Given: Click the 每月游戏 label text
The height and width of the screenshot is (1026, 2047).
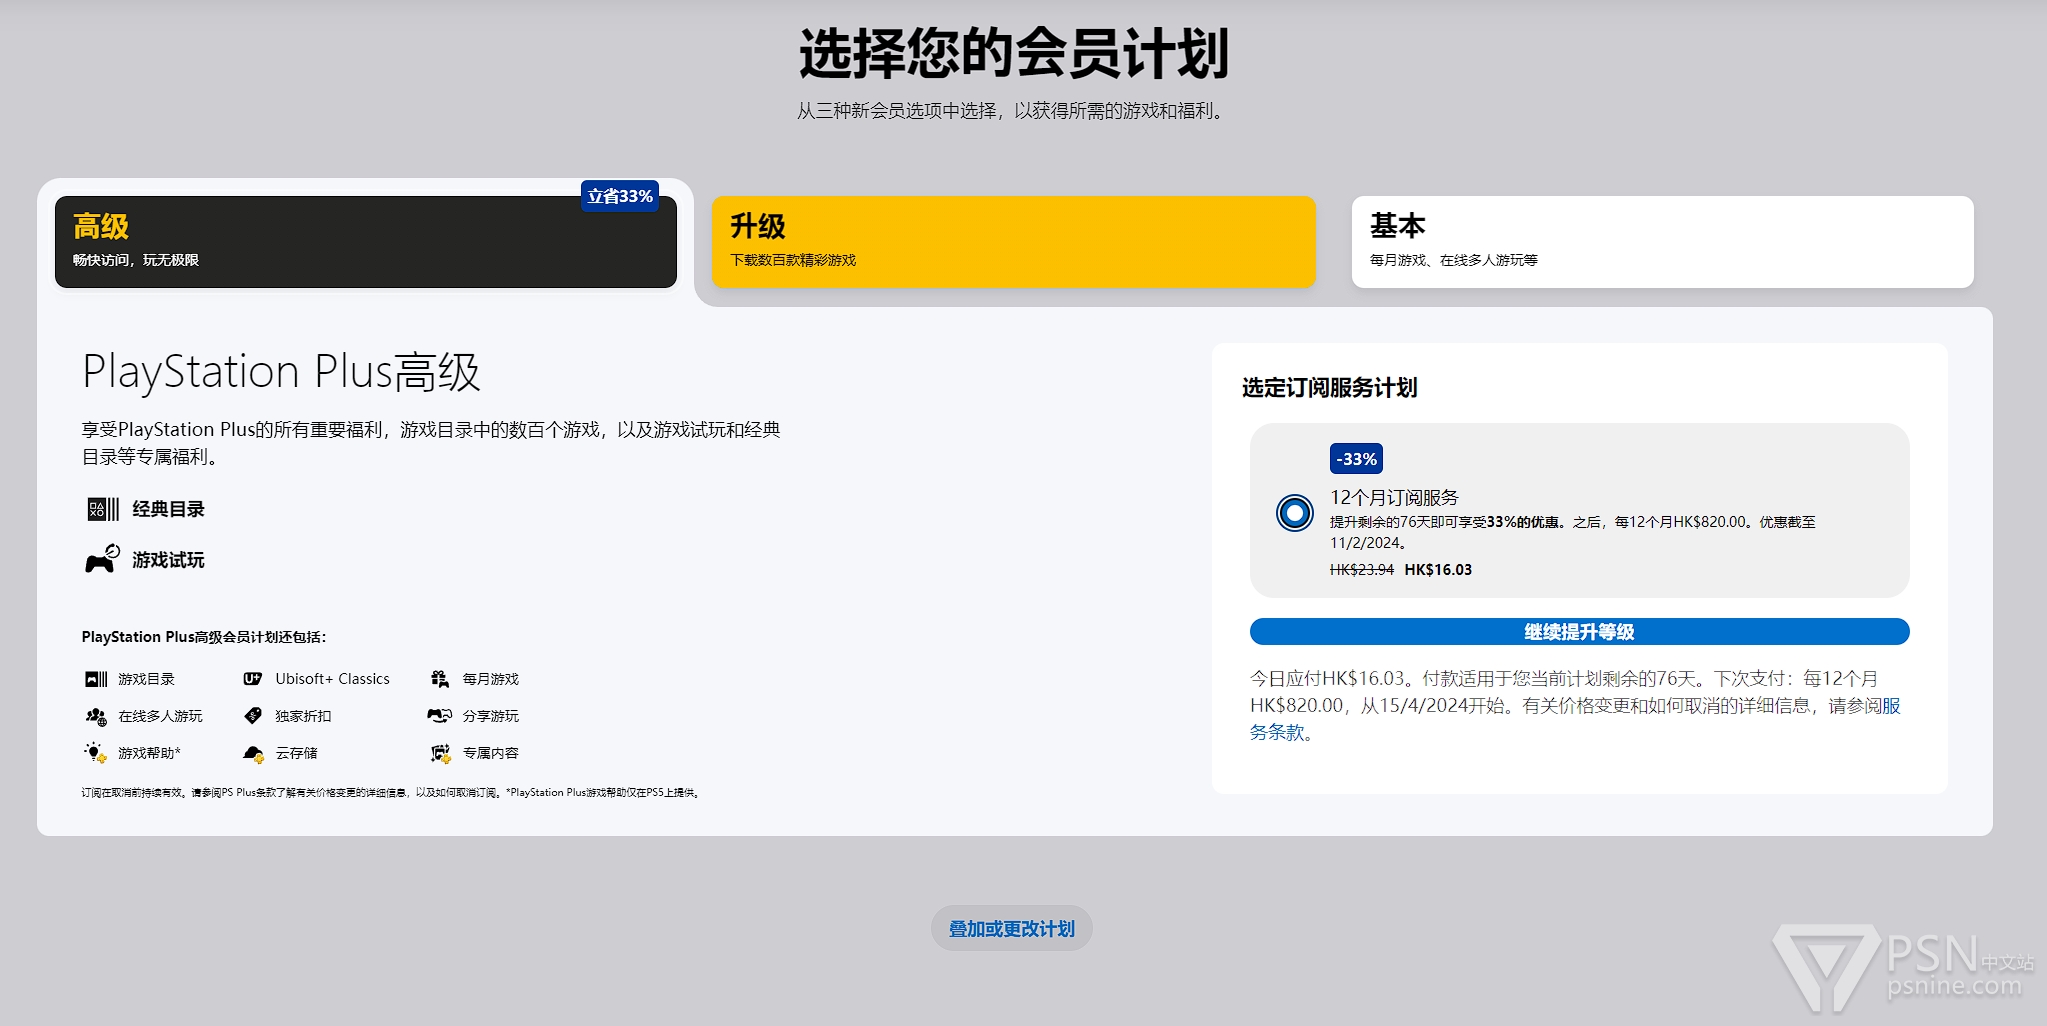Looking at the screenshot, I should coord(490,679).
